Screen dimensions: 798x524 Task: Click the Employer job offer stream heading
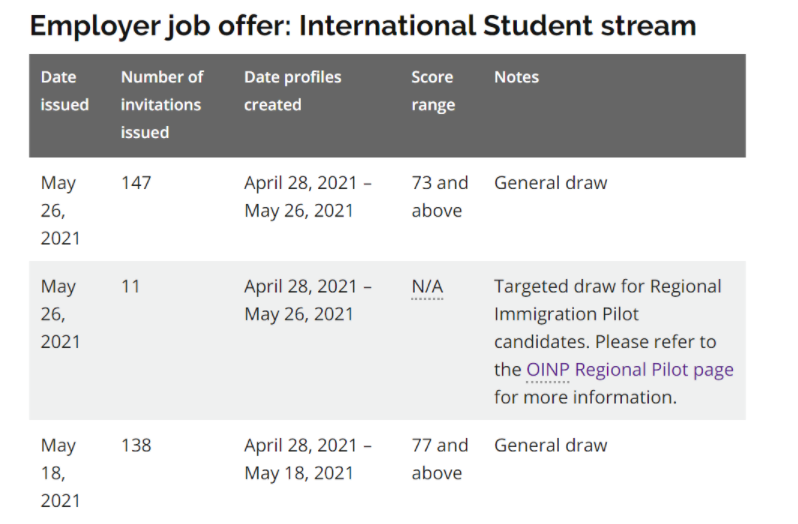coord(363,25)
